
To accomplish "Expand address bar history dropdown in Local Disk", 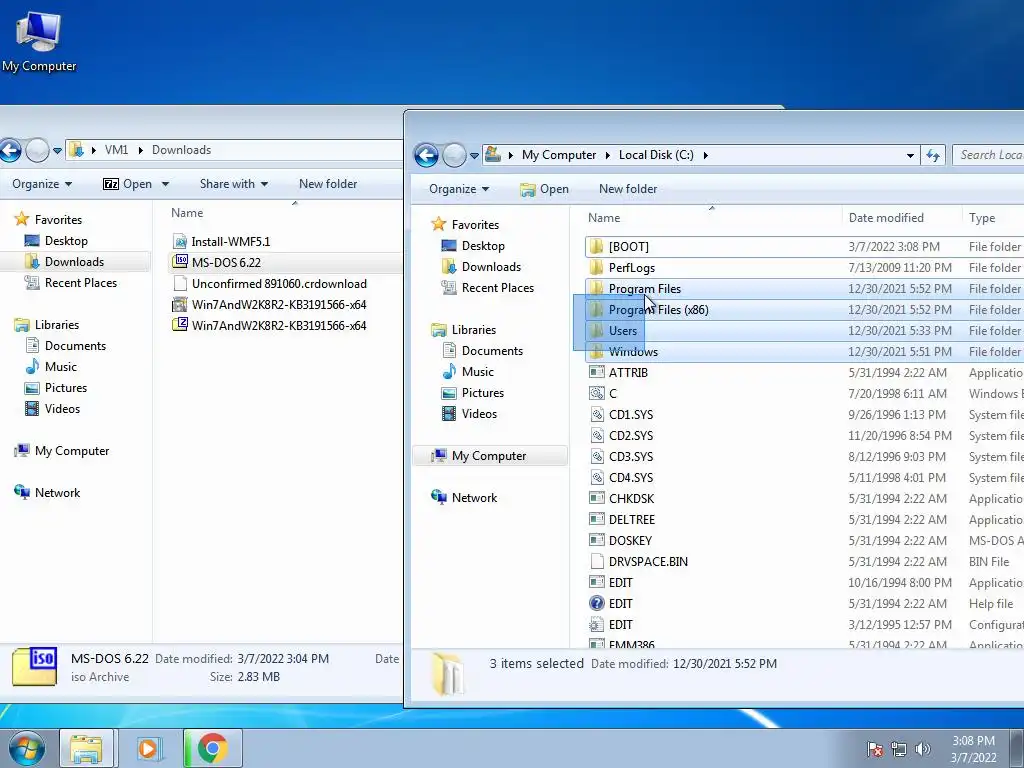I will pos(910,155).
